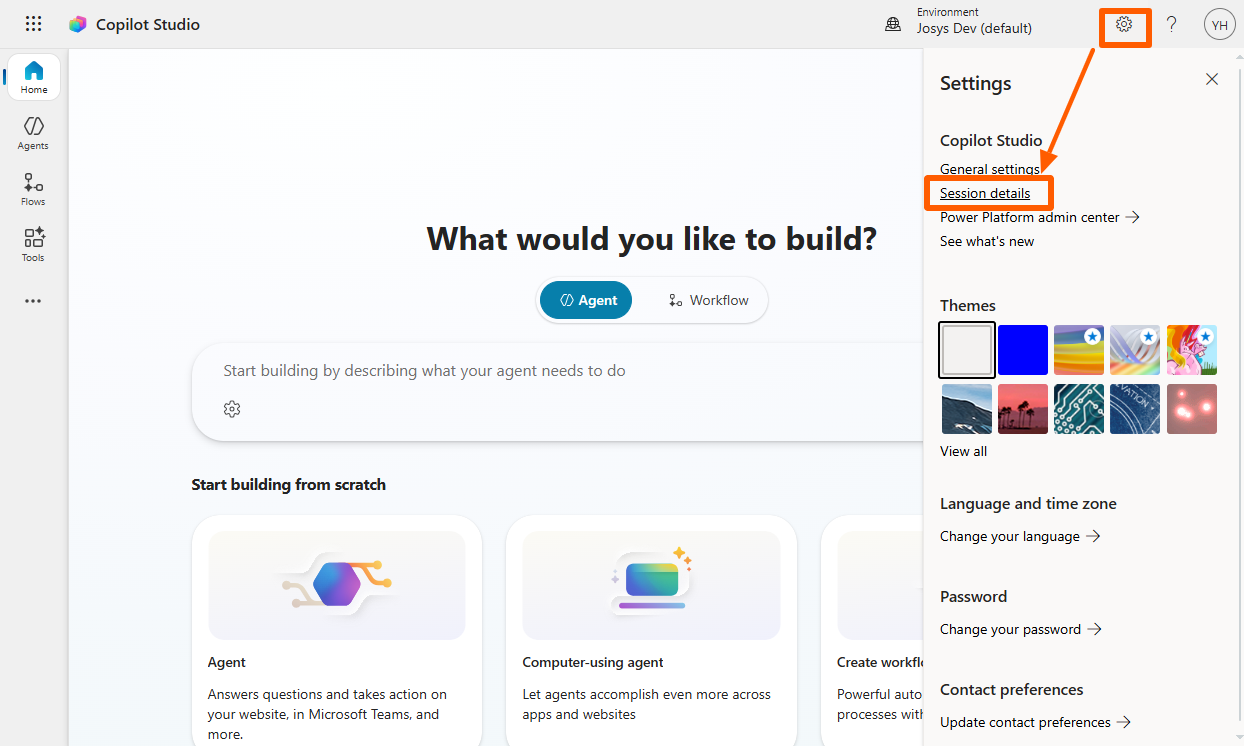Go to Home in the sidebar
Viewport: 1244px width, 746px height.
pyautogui.click(x=34, y=77)
